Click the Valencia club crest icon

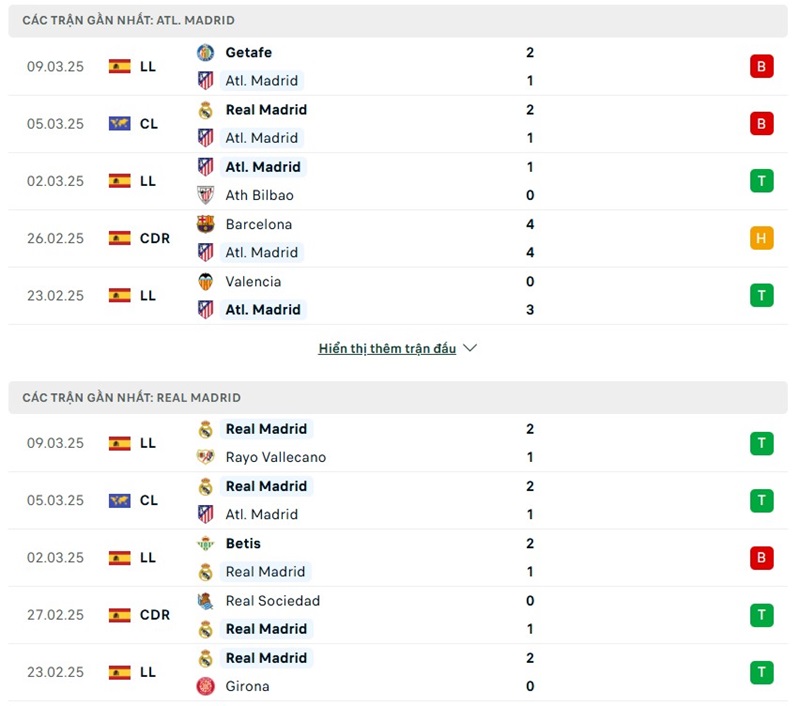click(x=205, y=282)
